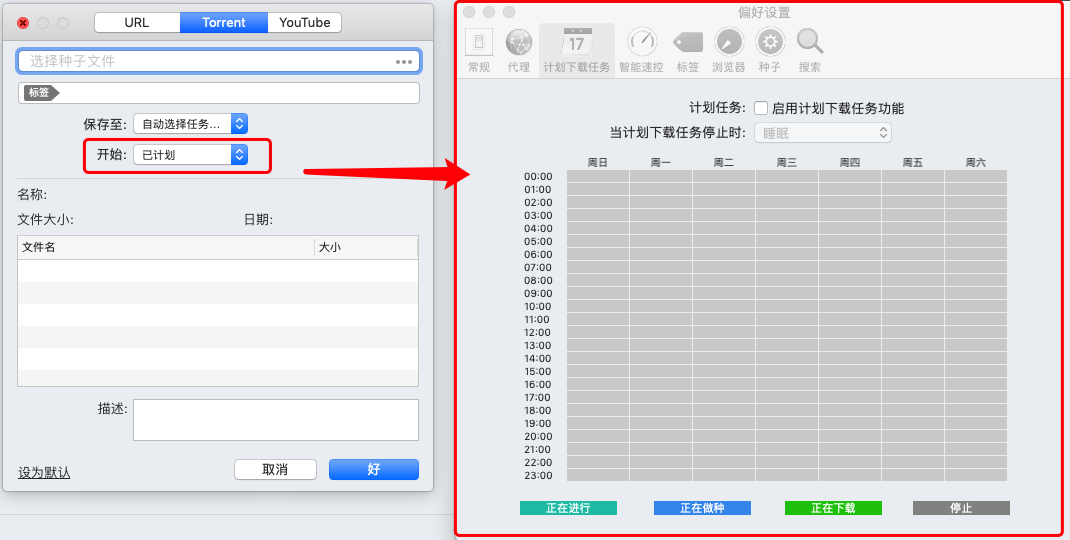Click the 23:00 time row label
The width and height of the screenshot is (1070, 540).
click(x=538, y=475)
